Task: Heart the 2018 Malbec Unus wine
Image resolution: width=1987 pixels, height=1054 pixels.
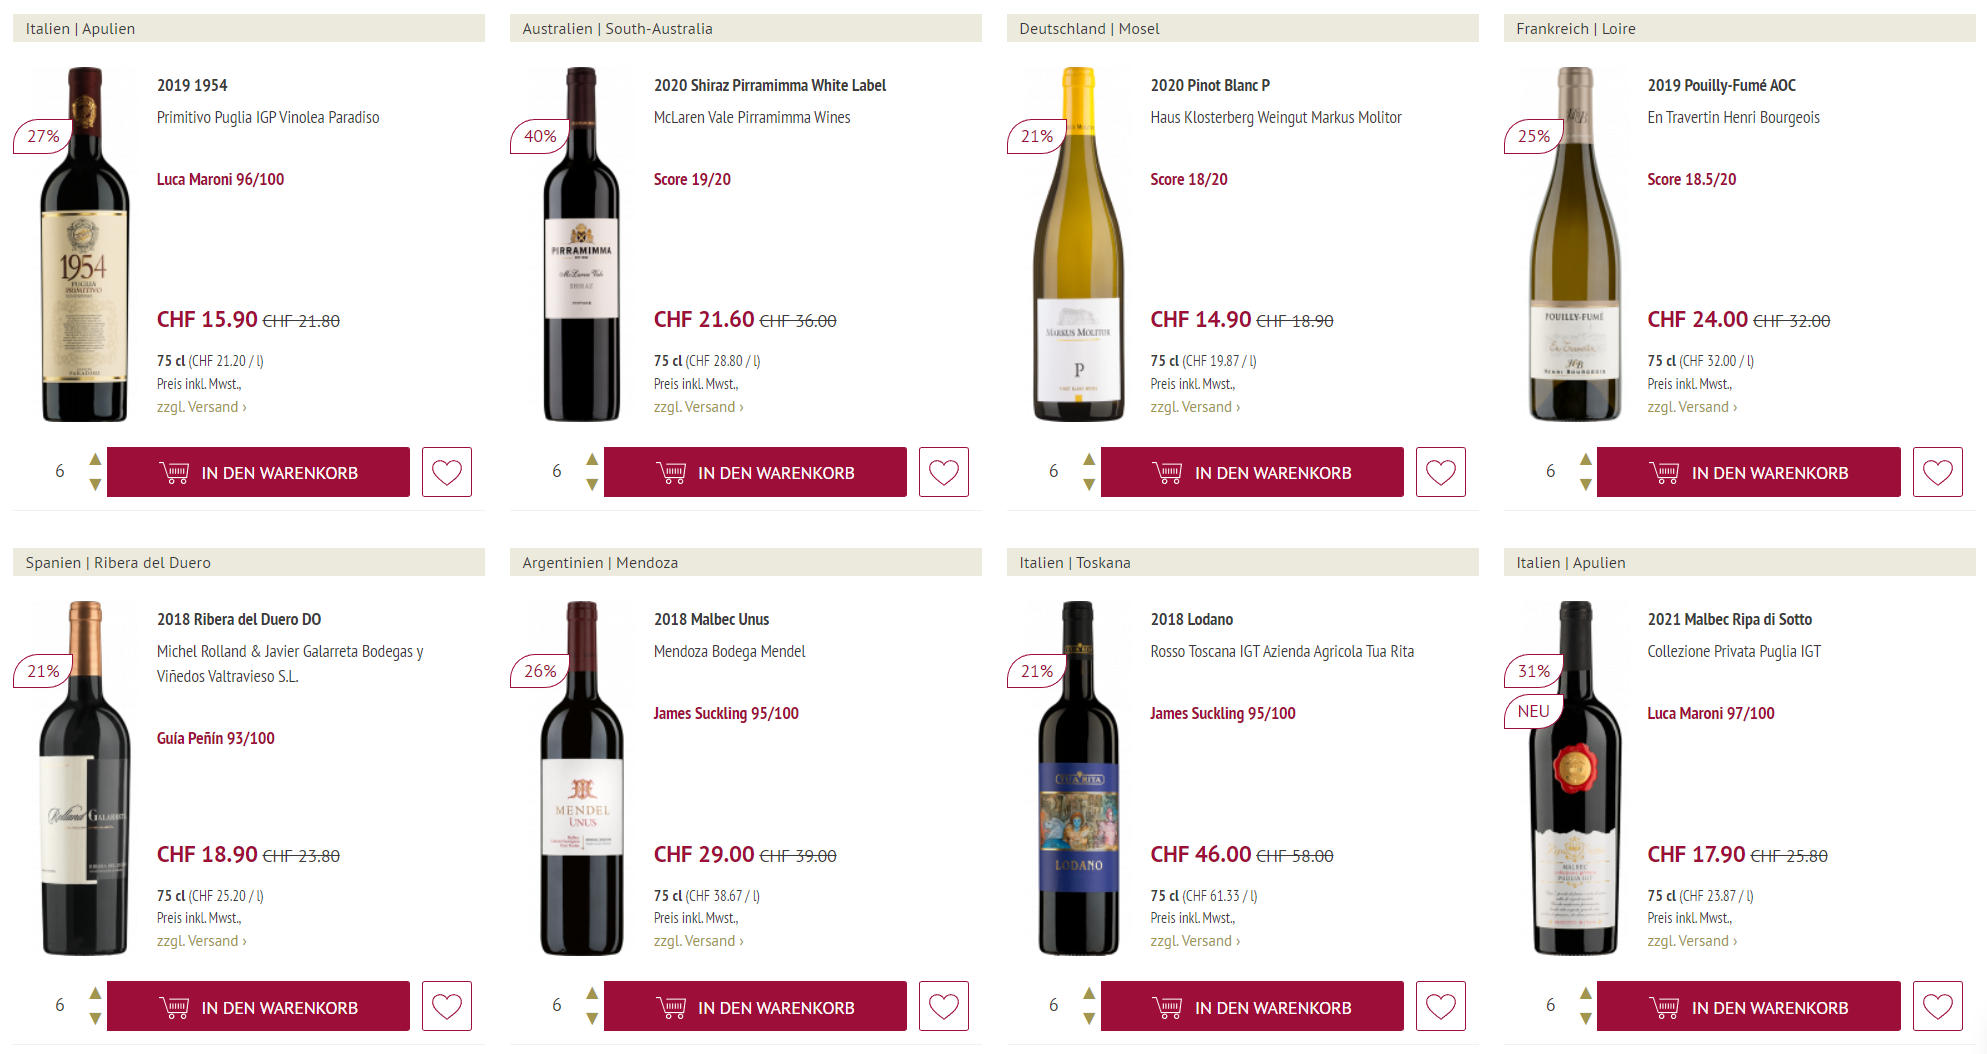Action: click(943, 1006)
